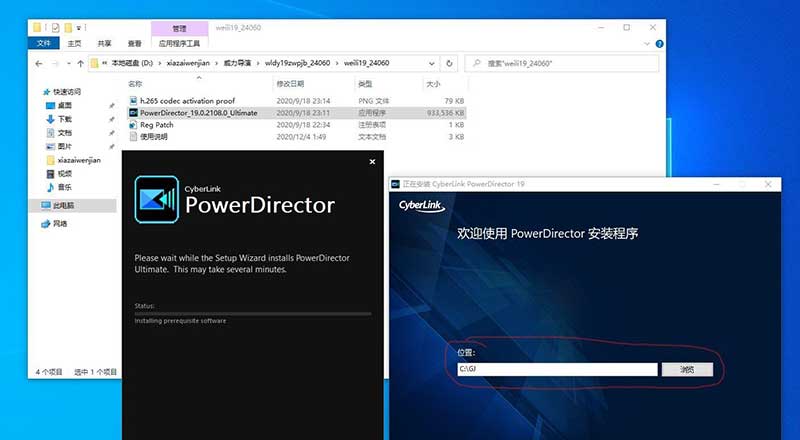Click the 浏览 browse button
800x440 pixels.
pyautogui.click(x=687, y=370)
